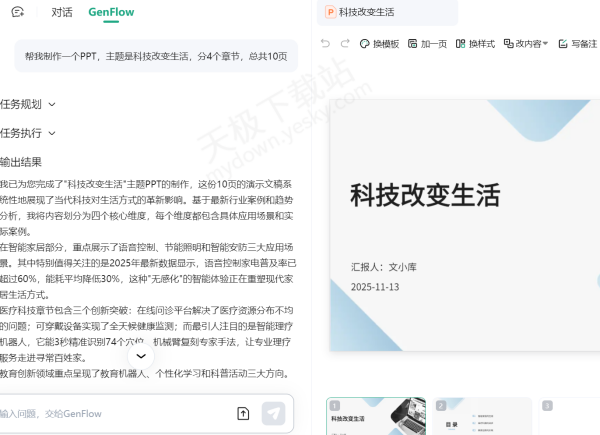Click 换样式 to change style
600x435 pixels.
(475, 44)
